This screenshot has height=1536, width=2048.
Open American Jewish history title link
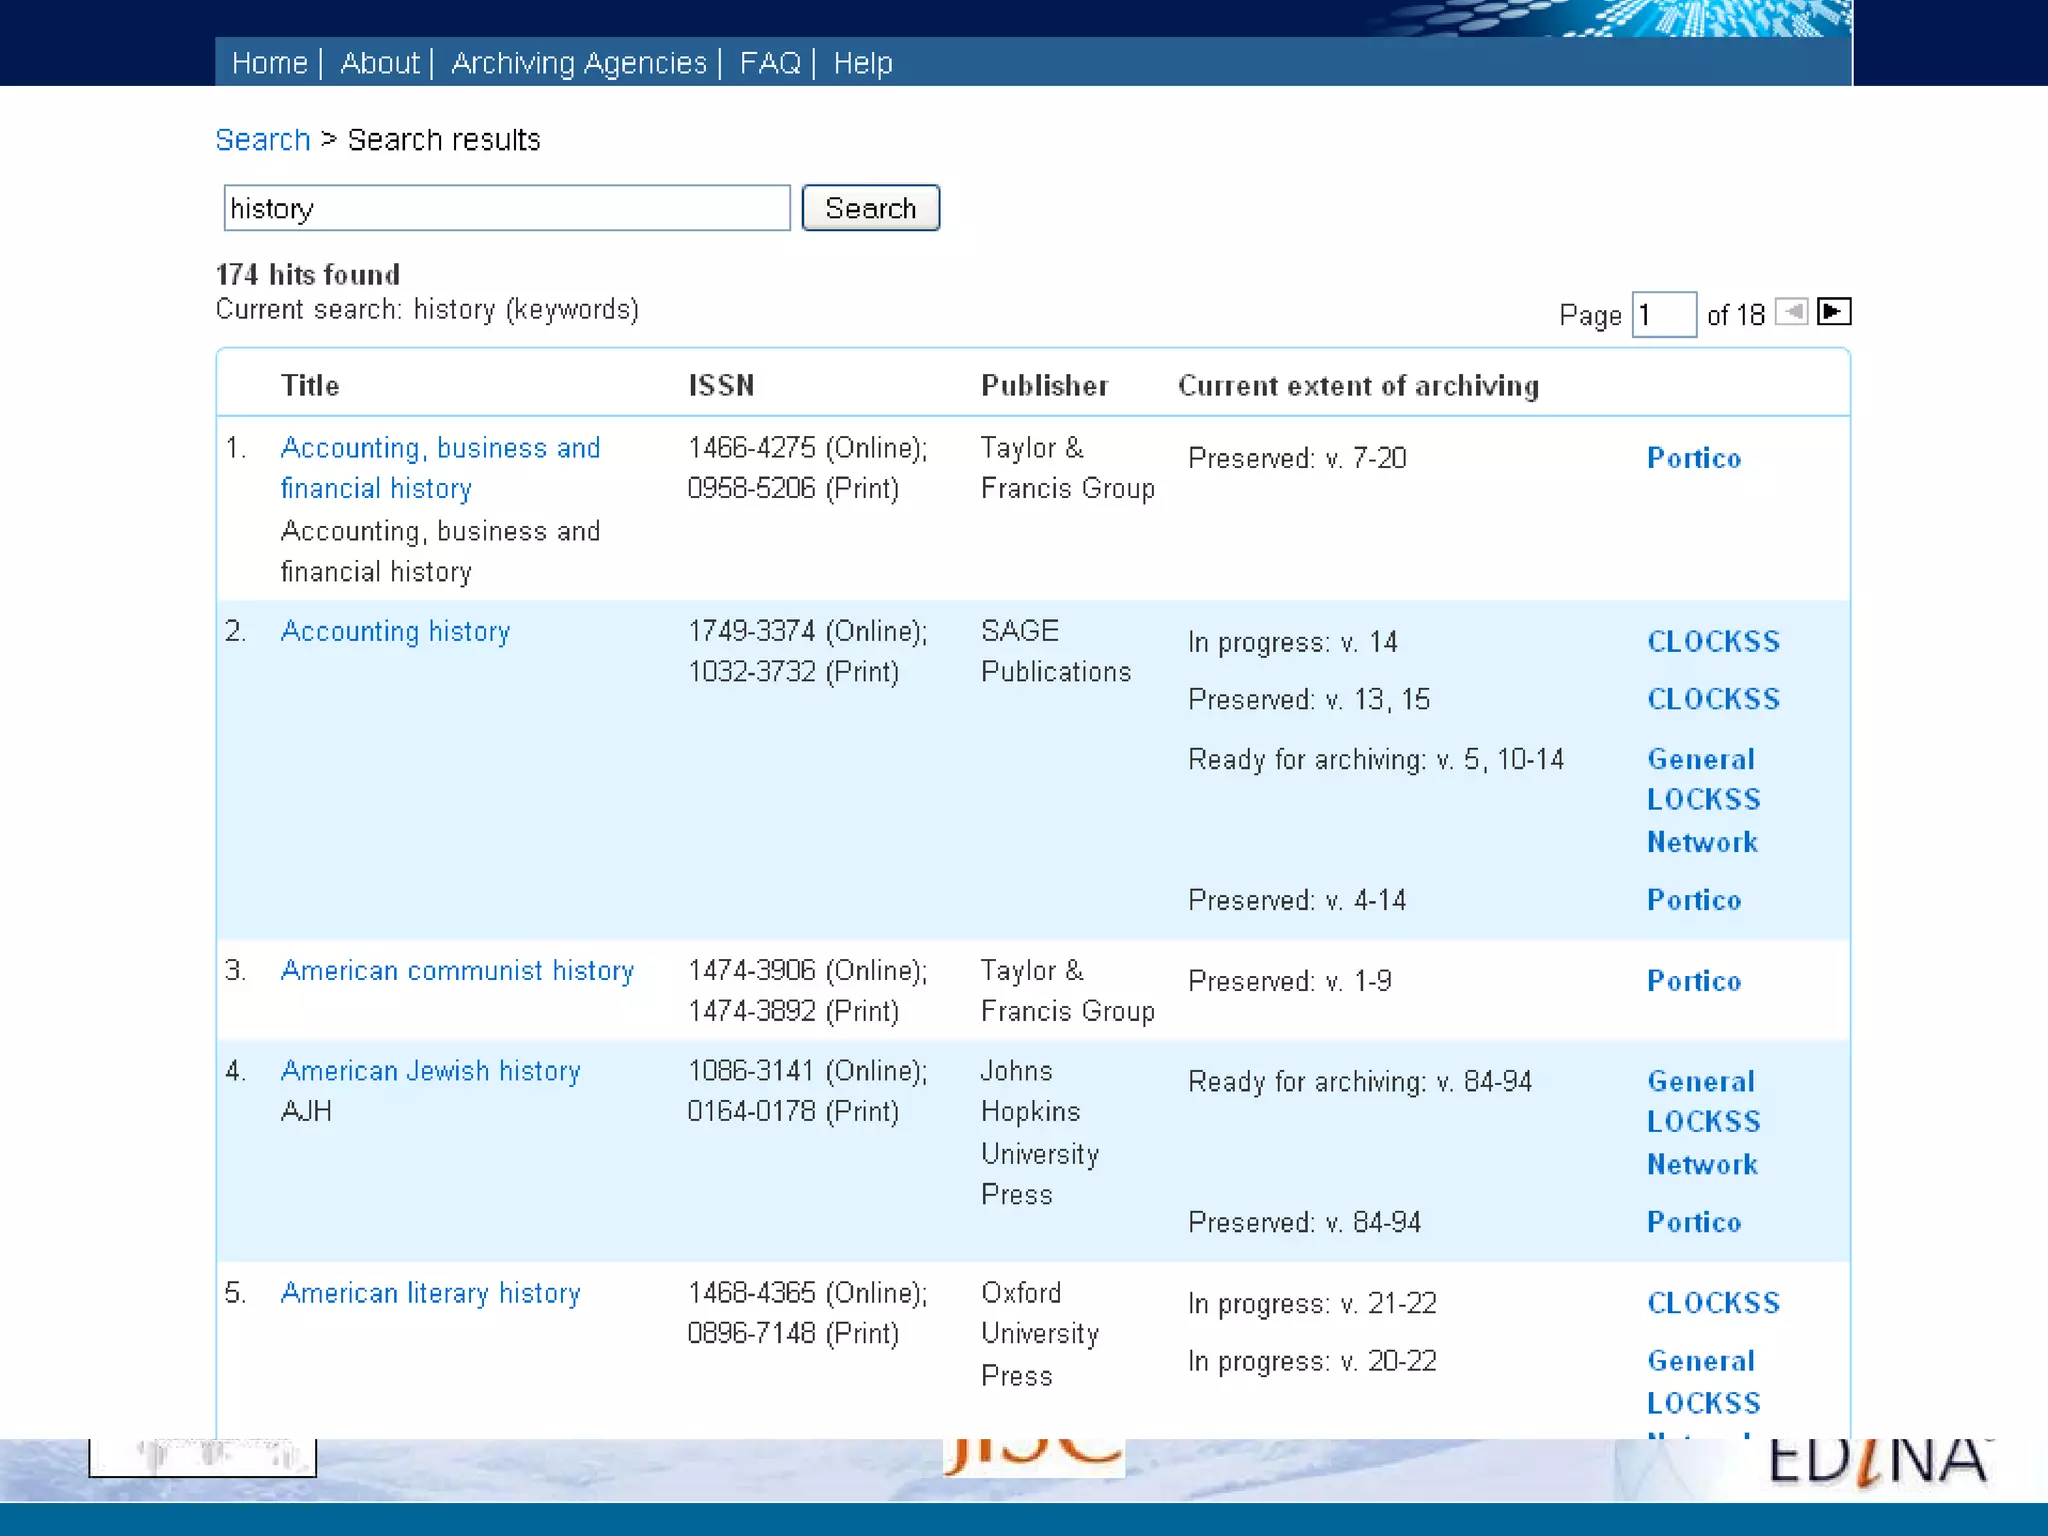430,1070
